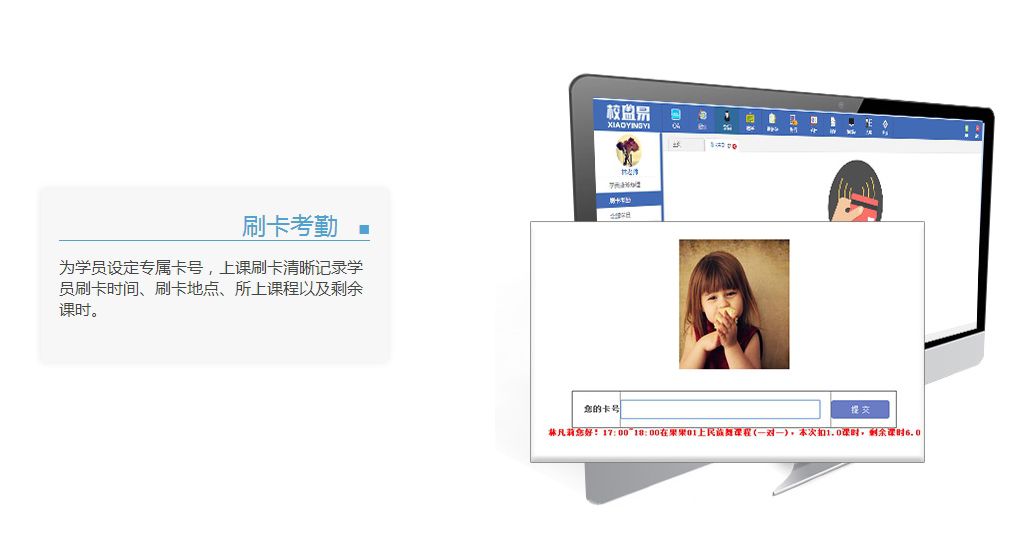The width and height of the screenshot is (1025, 547).
Task: Click the 校盈易 XIAOYINGYI logo
Action: tap(627, 116)
